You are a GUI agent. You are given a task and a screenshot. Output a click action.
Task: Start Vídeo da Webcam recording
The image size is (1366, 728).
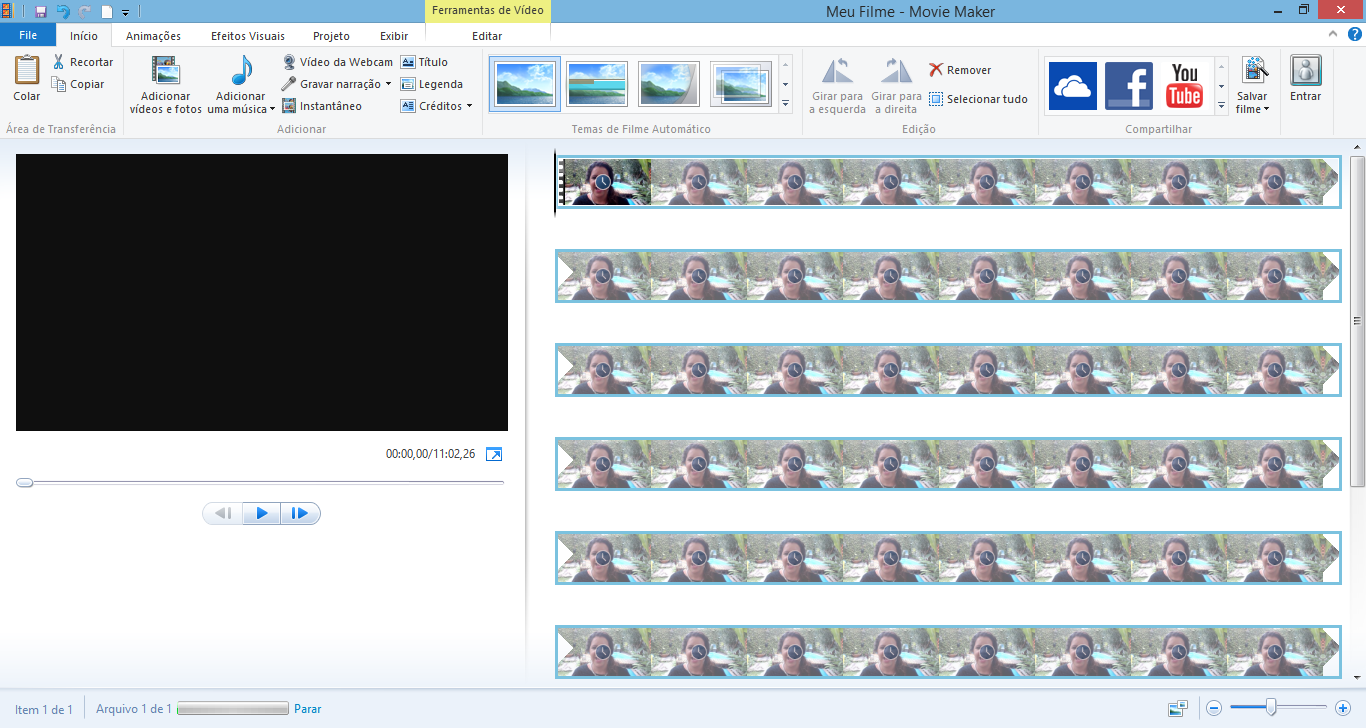point(338,62)
